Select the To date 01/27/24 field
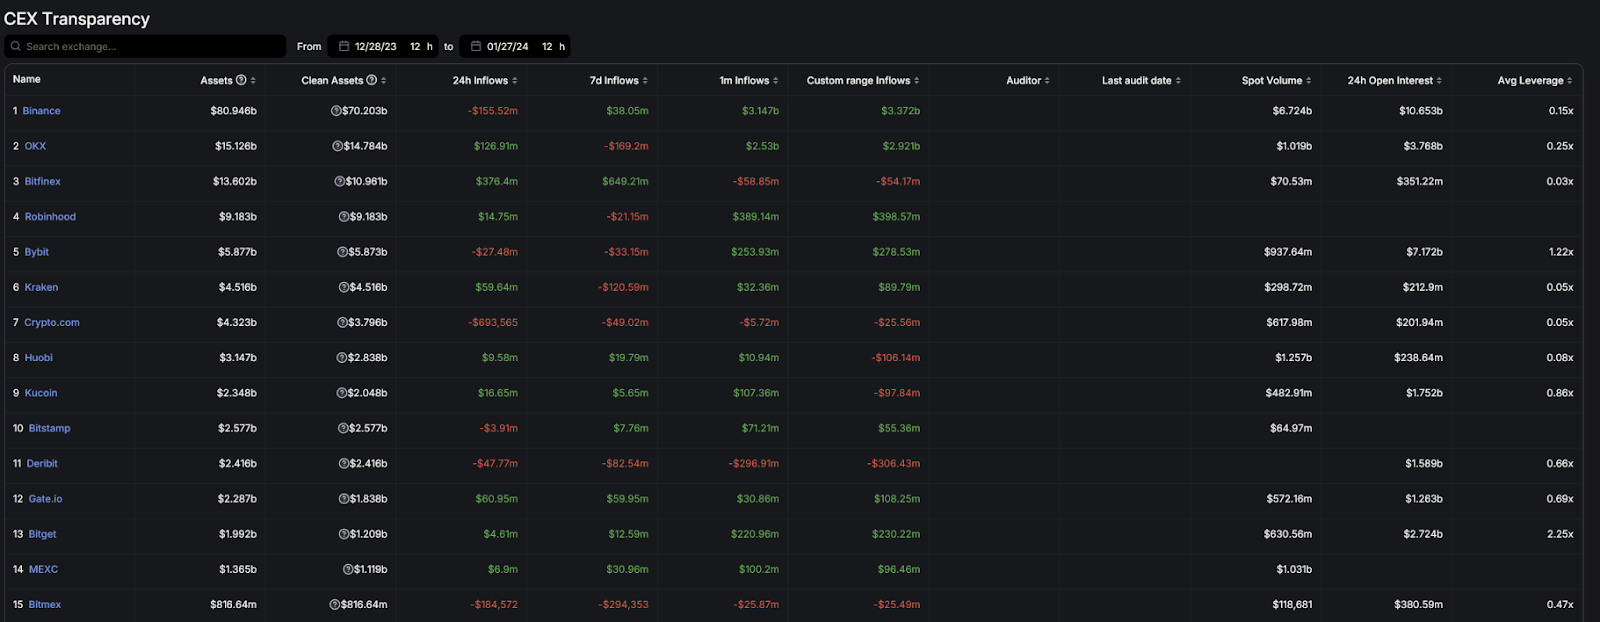The height and width of the screenshot is (622, 1600). point(508,46)
